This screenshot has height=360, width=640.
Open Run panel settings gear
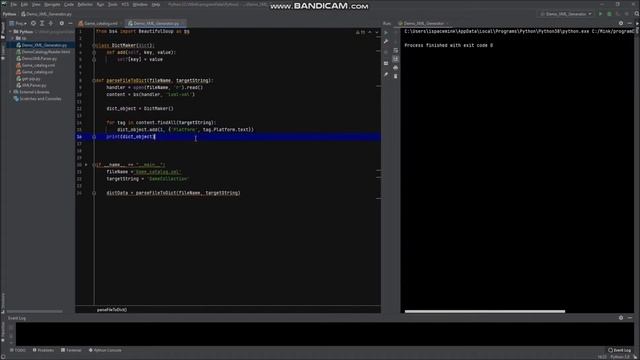[x=621, y=23]
